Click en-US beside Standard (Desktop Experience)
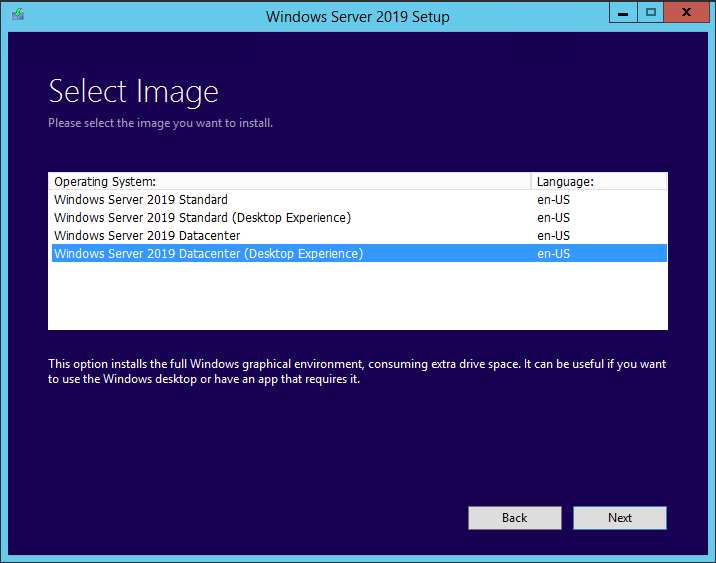The image size is (716, 563). click(x=554, y=218)
